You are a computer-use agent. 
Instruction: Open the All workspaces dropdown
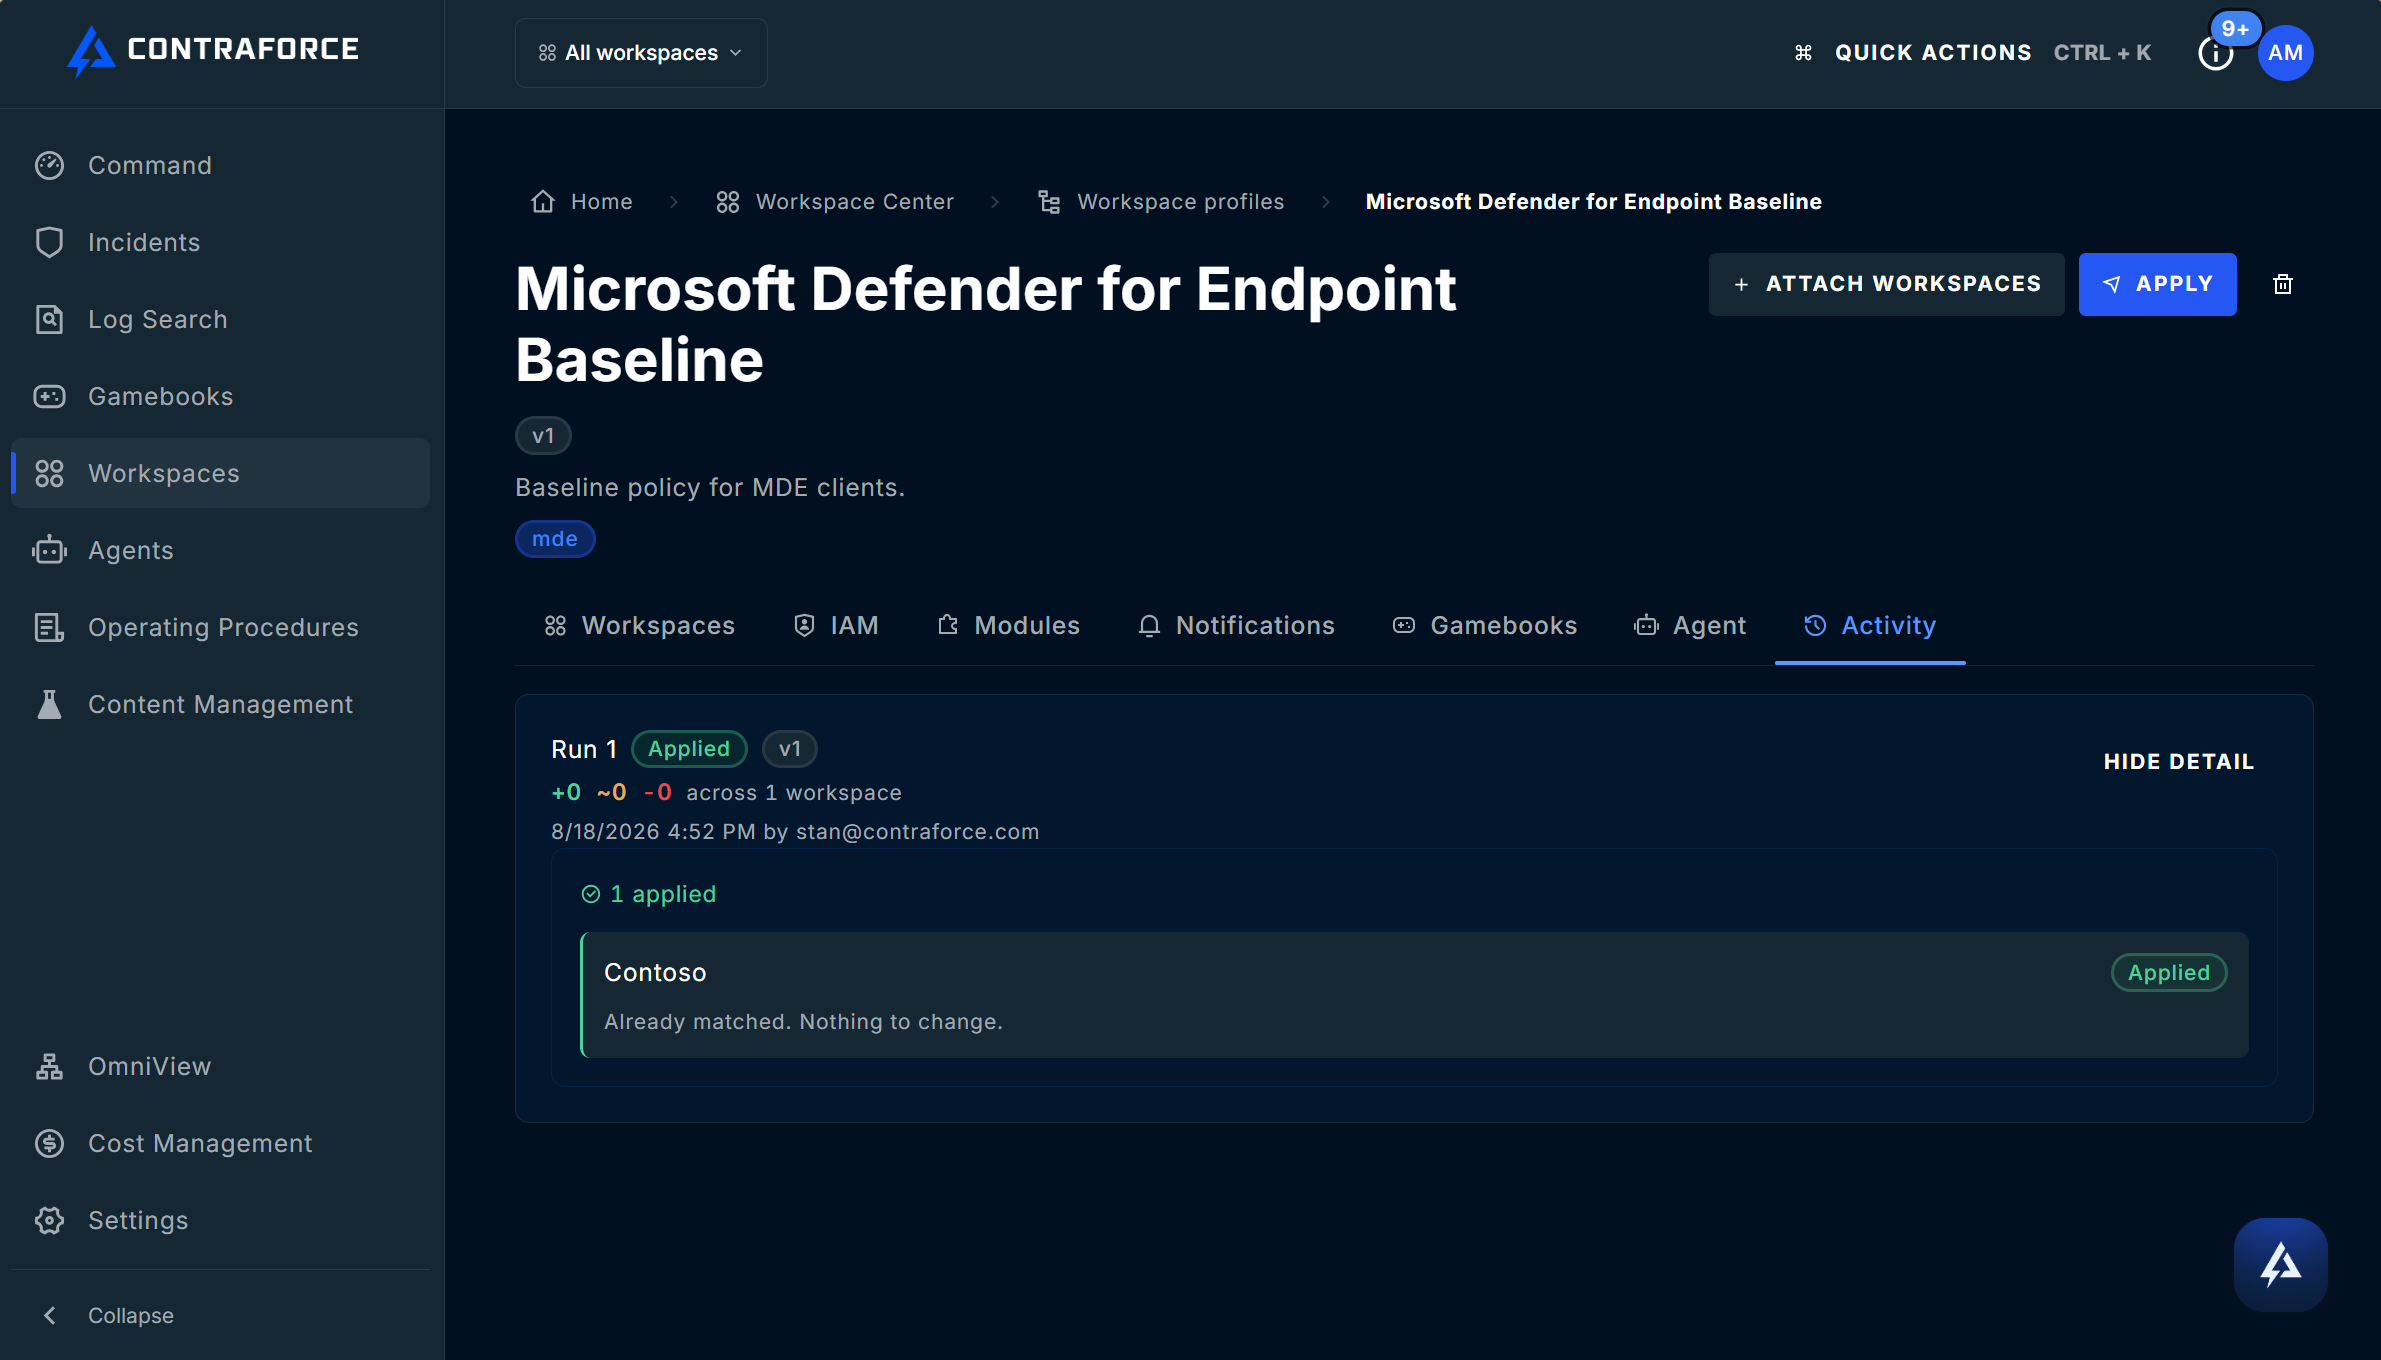[641, 53]
